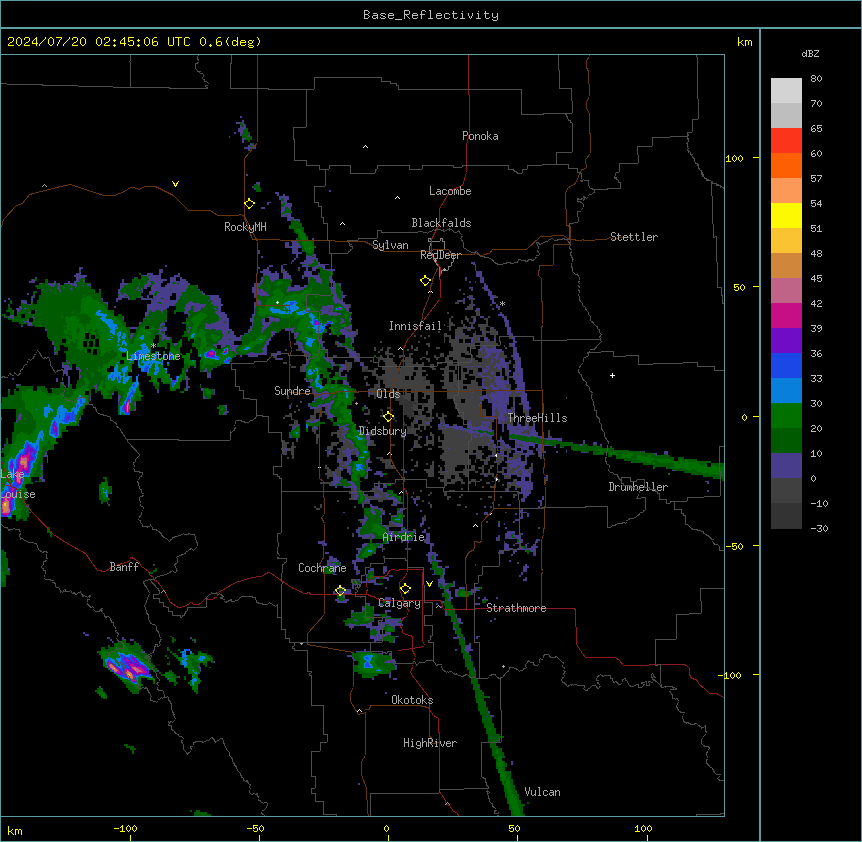The height and width of the screenshot is (842, 862).
Task: Click the Calgary label
Action: (x=400, y=603)
